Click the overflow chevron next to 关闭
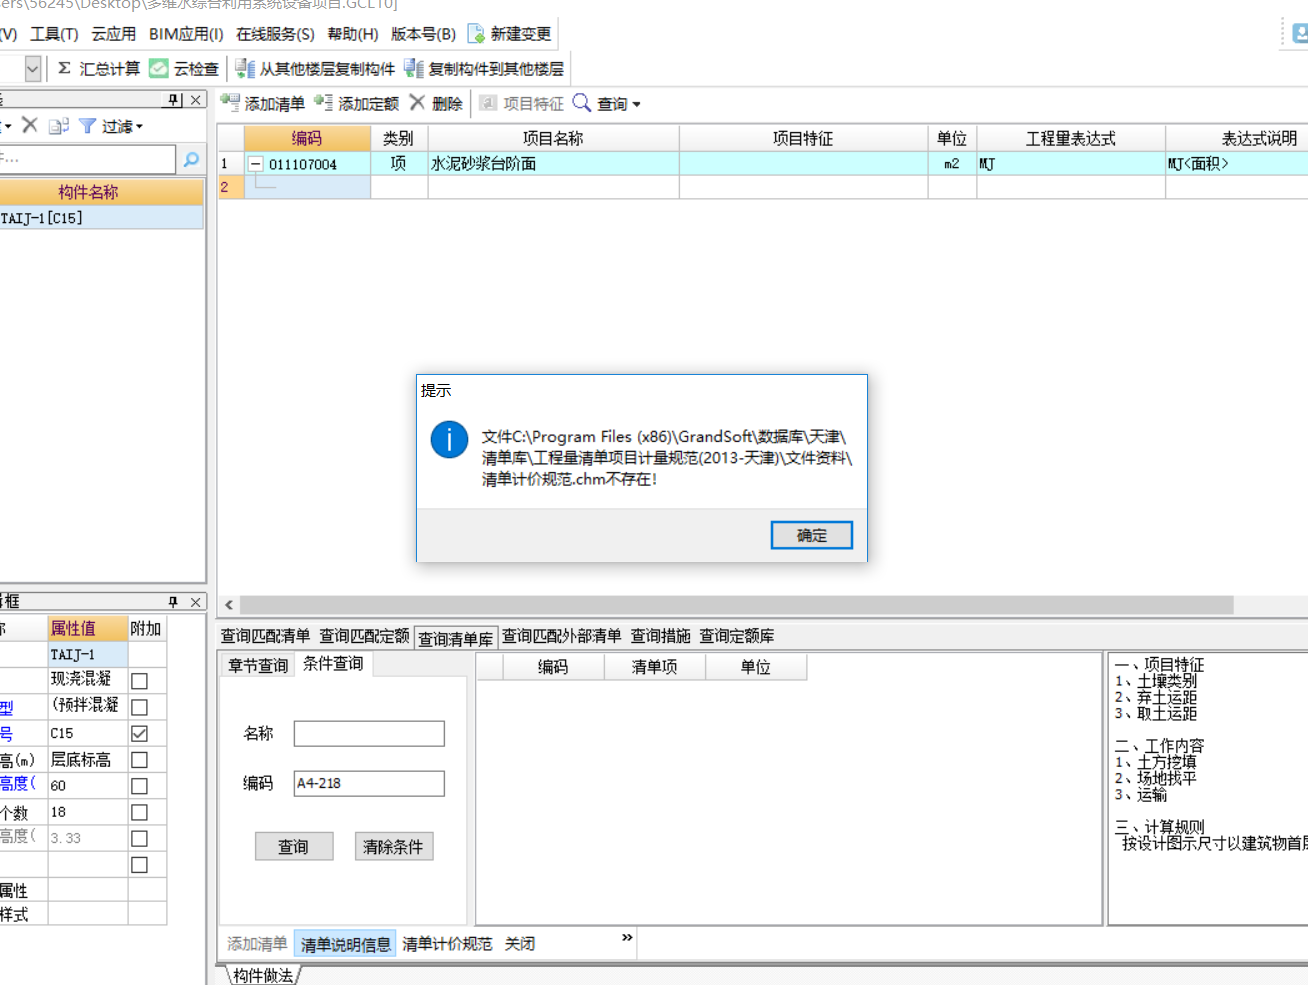The height and width of the screenshot is (985, 1308). [x=627, y=938]
